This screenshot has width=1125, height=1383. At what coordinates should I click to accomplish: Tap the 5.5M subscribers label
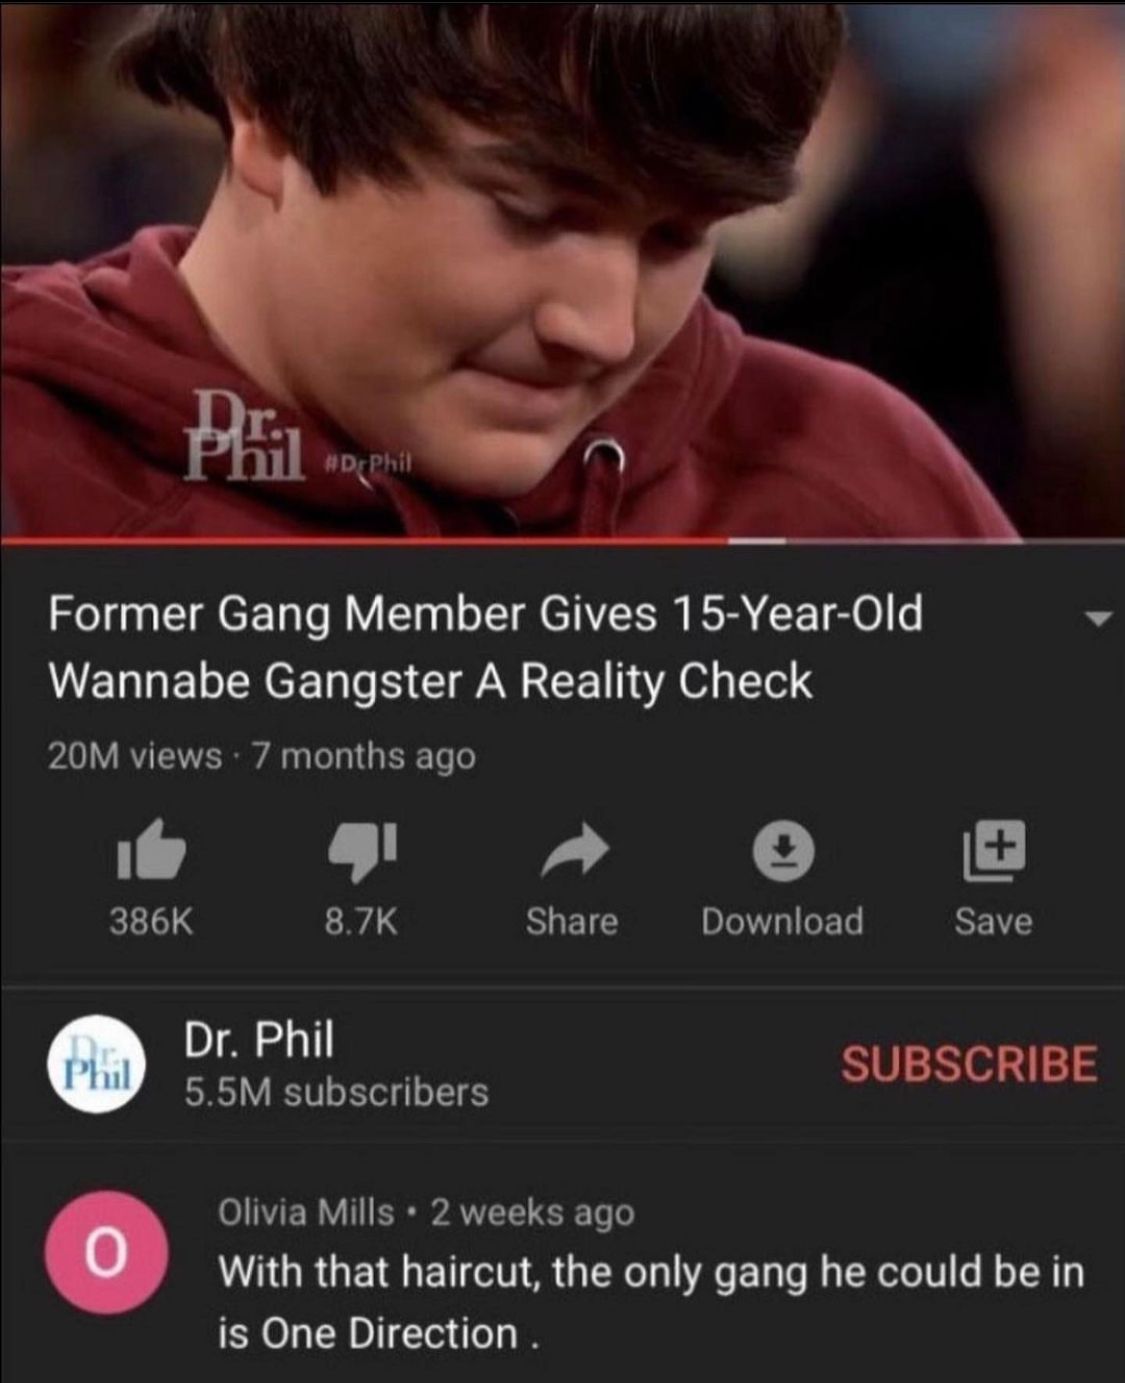coord(336,1092)
